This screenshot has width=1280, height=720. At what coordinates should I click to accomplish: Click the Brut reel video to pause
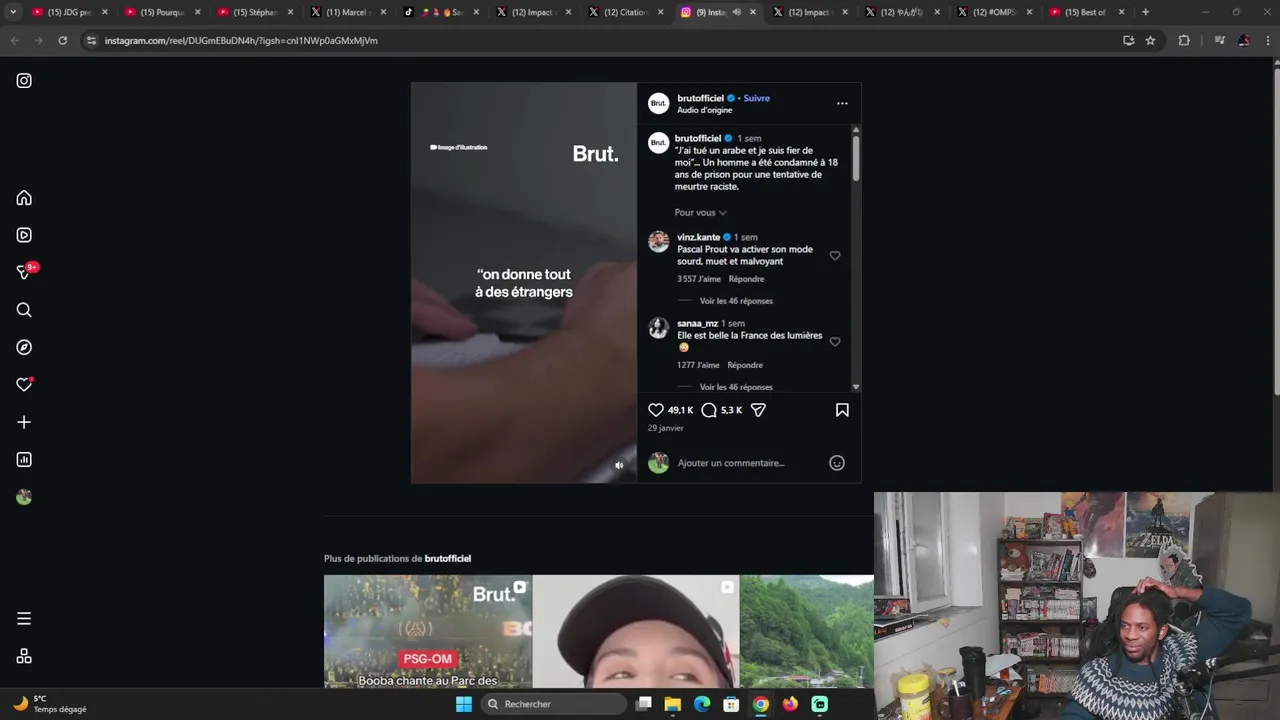pos(524,283)
